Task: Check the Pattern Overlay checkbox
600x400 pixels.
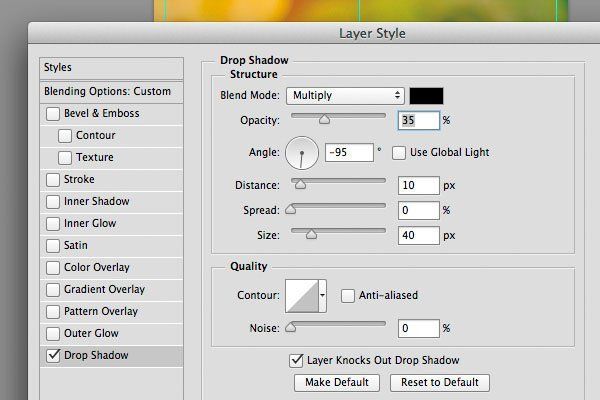Action: [53, 312]
